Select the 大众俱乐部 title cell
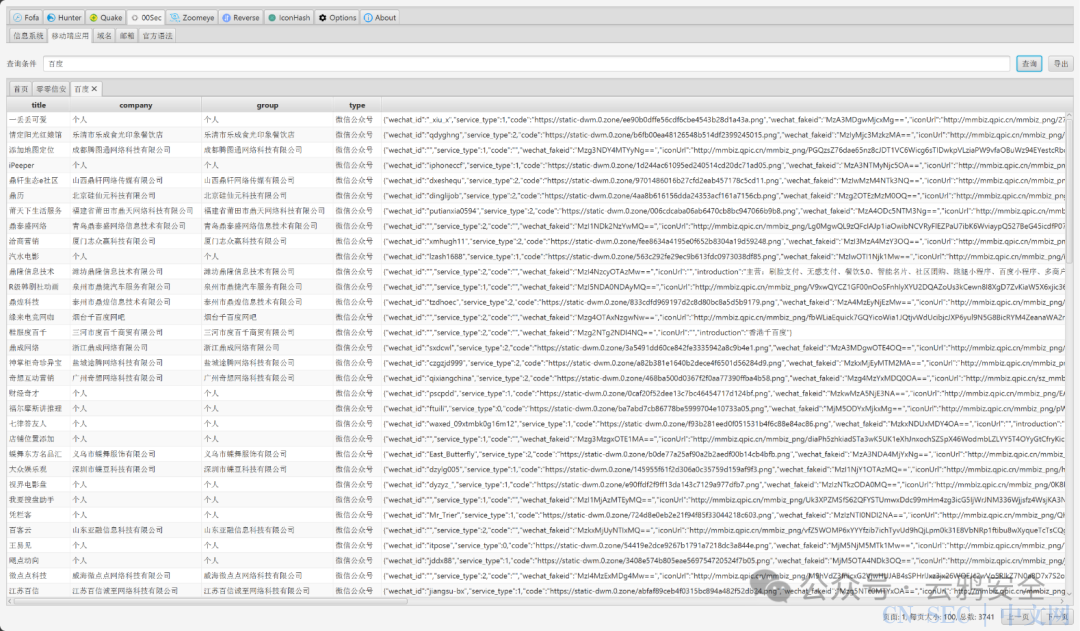 pyautogui.click(x=38, y=469)
